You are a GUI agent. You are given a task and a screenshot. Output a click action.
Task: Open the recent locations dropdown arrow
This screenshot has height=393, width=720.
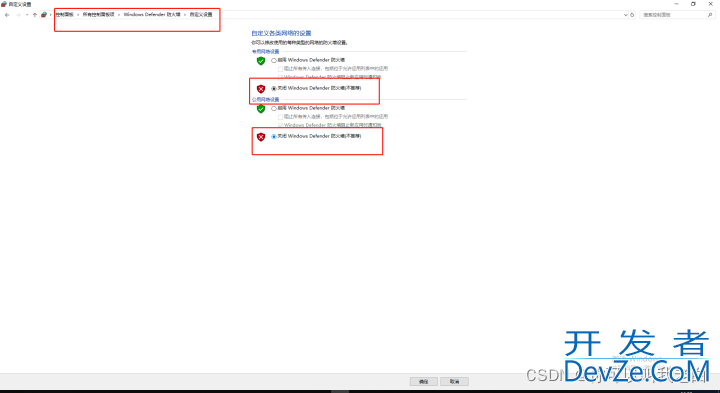[27, 15]
